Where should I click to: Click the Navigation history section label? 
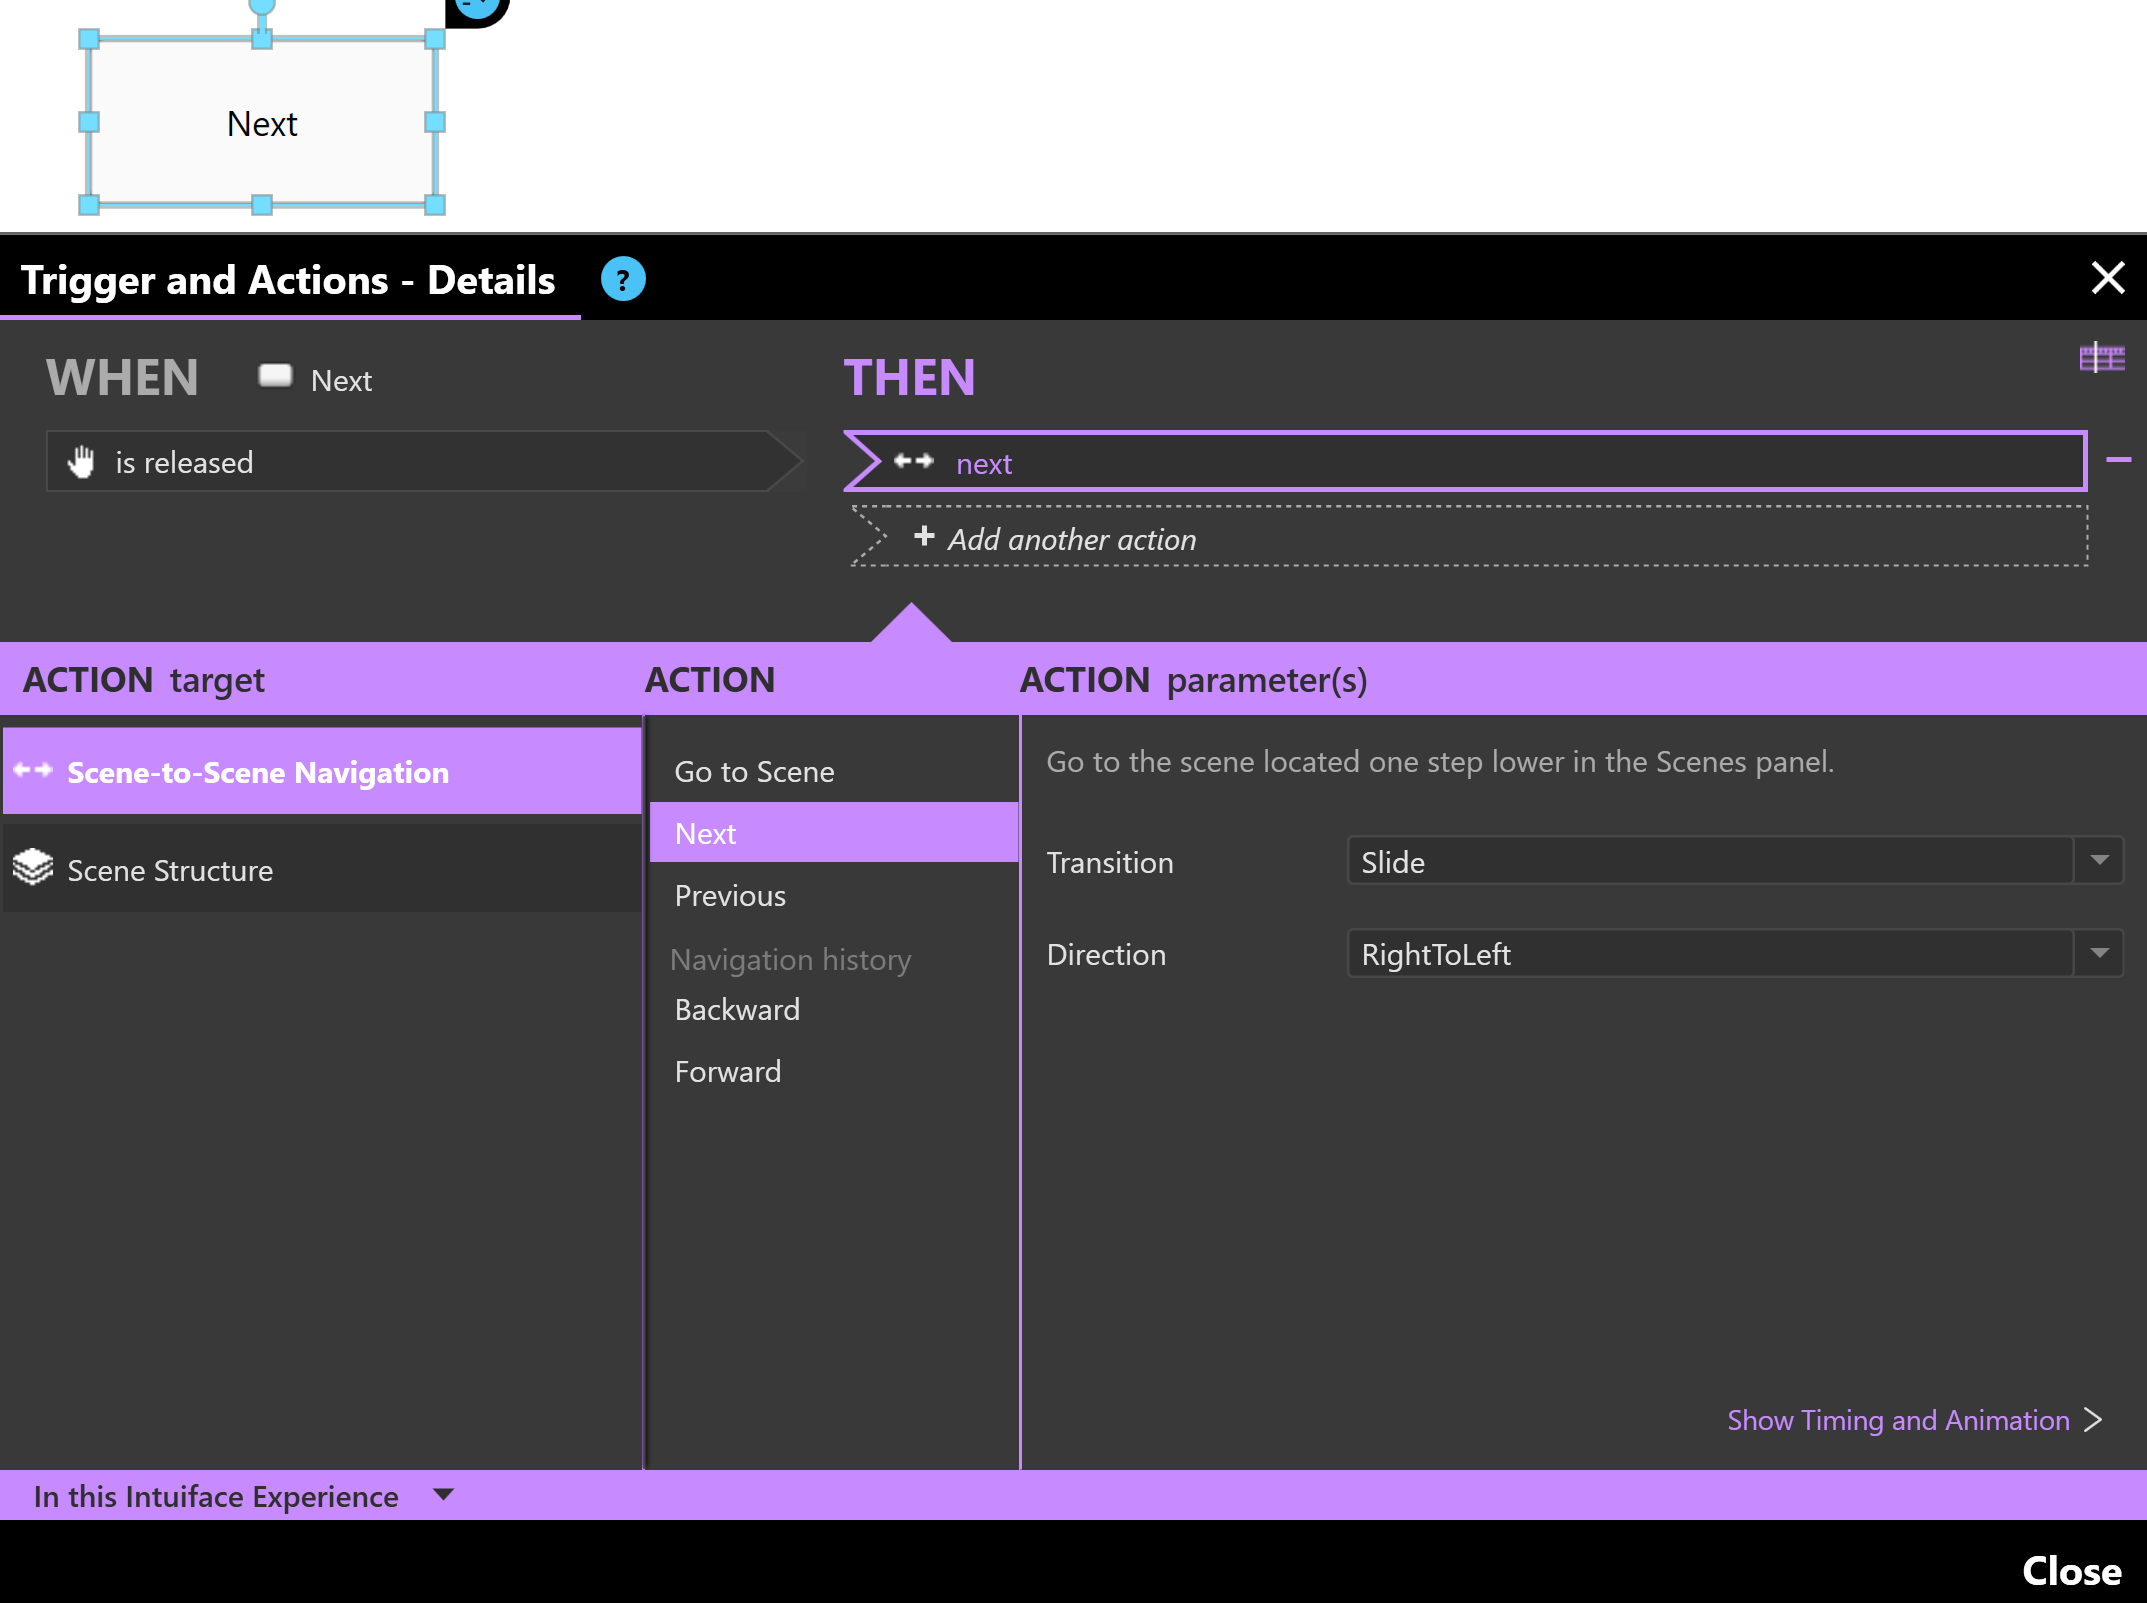[790, 960]
